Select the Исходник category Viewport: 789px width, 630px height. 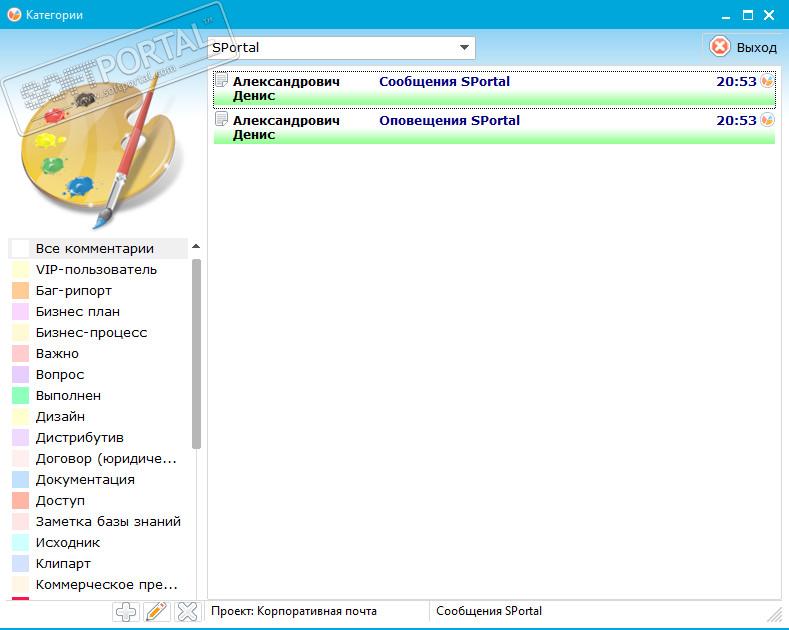click(x=98, y=543)
